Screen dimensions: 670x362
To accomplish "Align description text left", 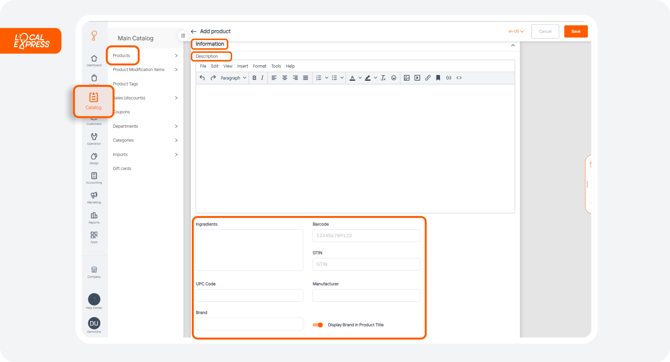I will coord(274,78).
